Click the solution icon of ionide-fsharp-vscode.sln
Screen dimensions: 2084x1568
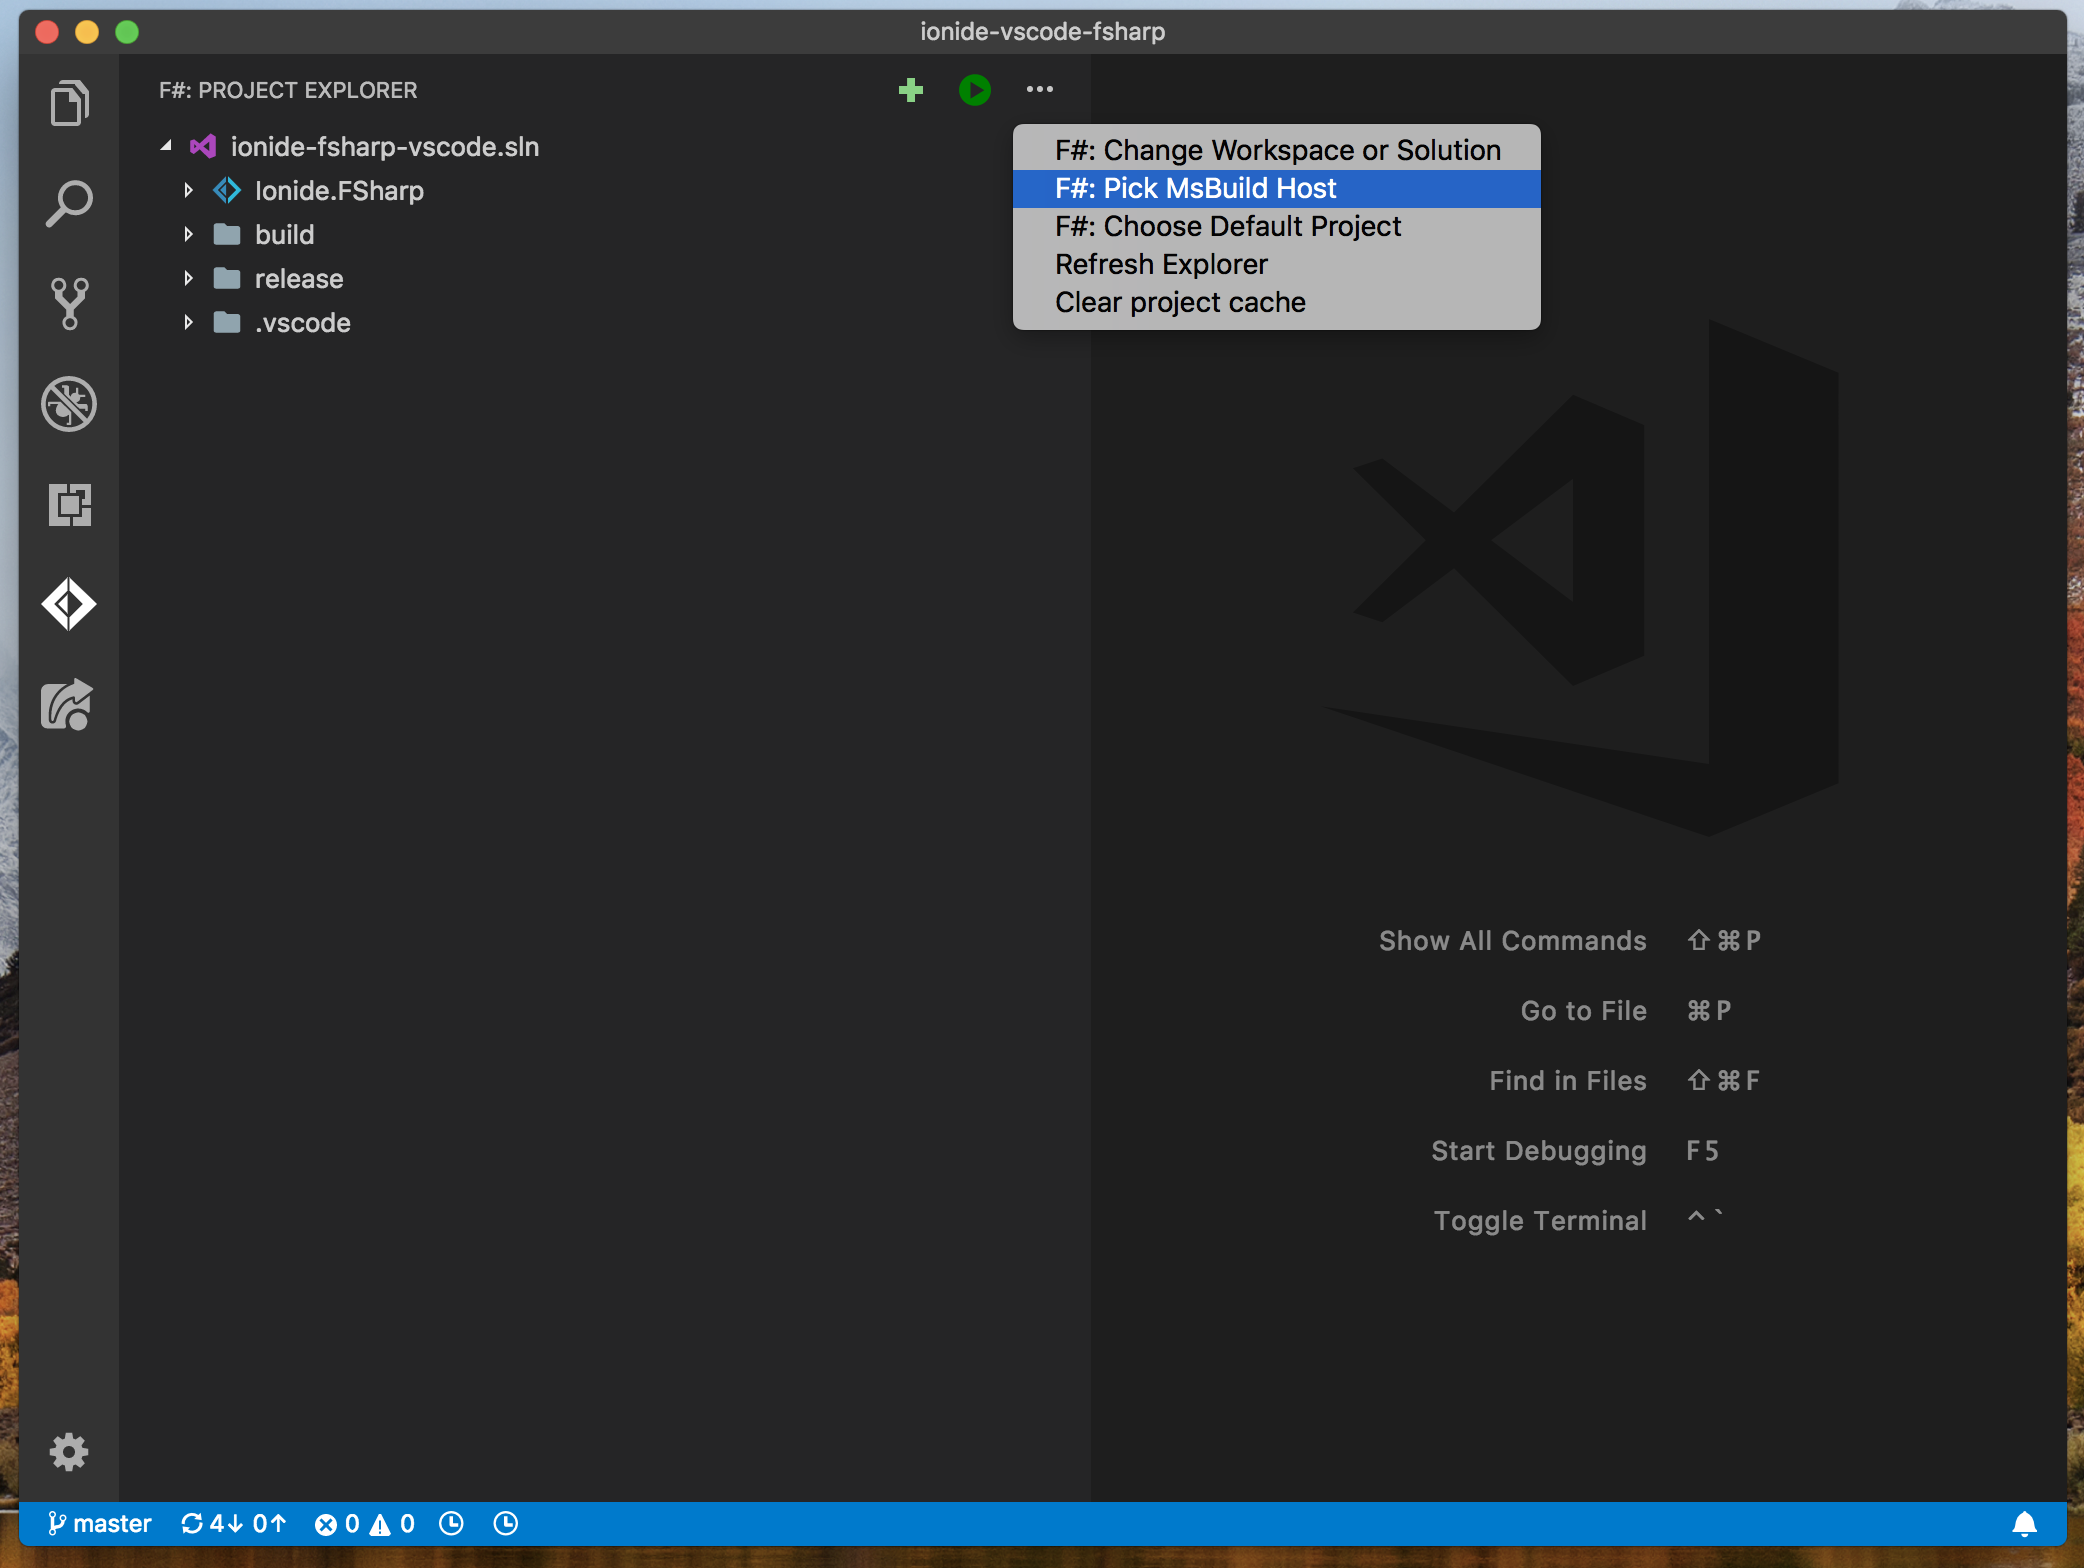tap(203, 147)
